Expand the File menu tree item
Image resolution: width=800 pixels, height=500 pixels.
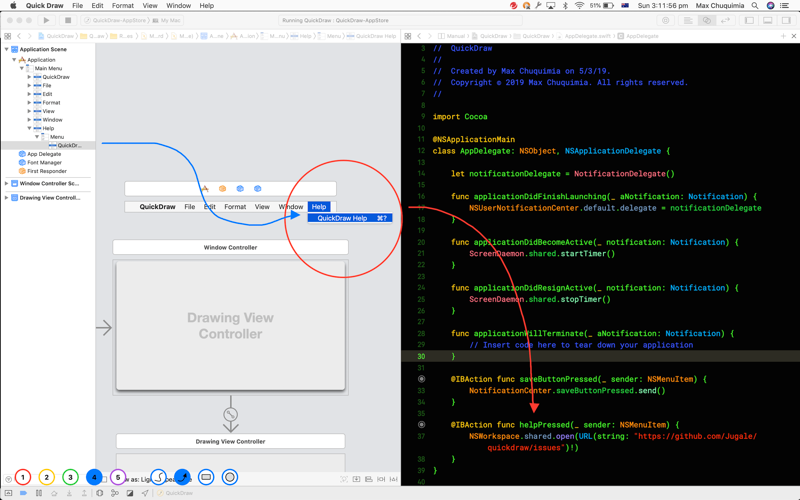click(29, 86)
